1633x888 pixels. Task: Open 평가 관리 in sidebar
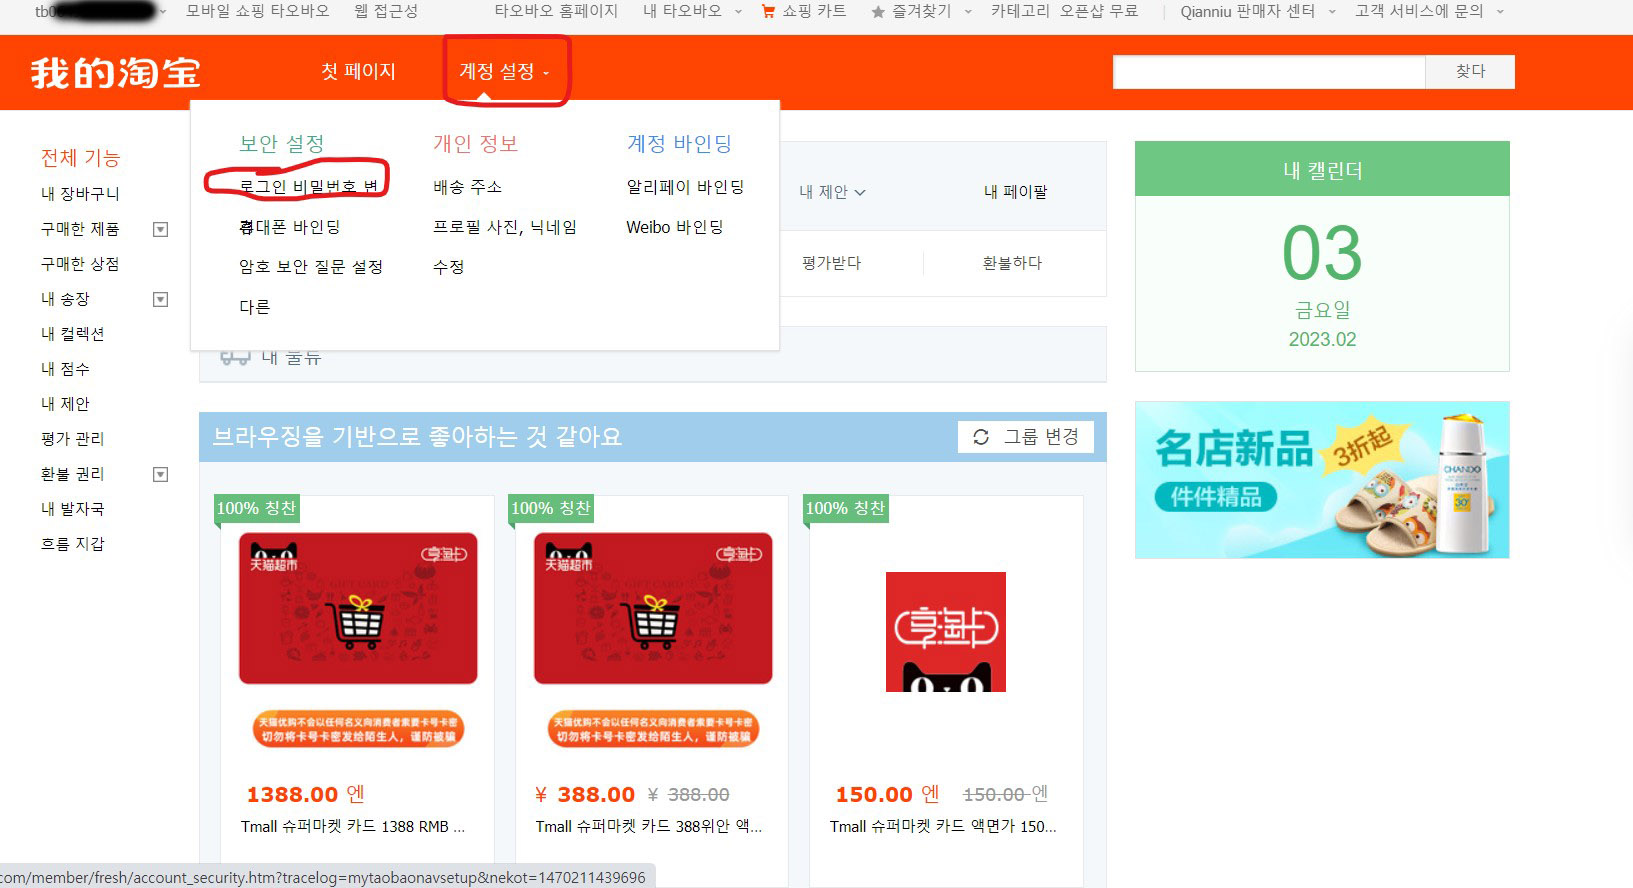click(72, 439)
